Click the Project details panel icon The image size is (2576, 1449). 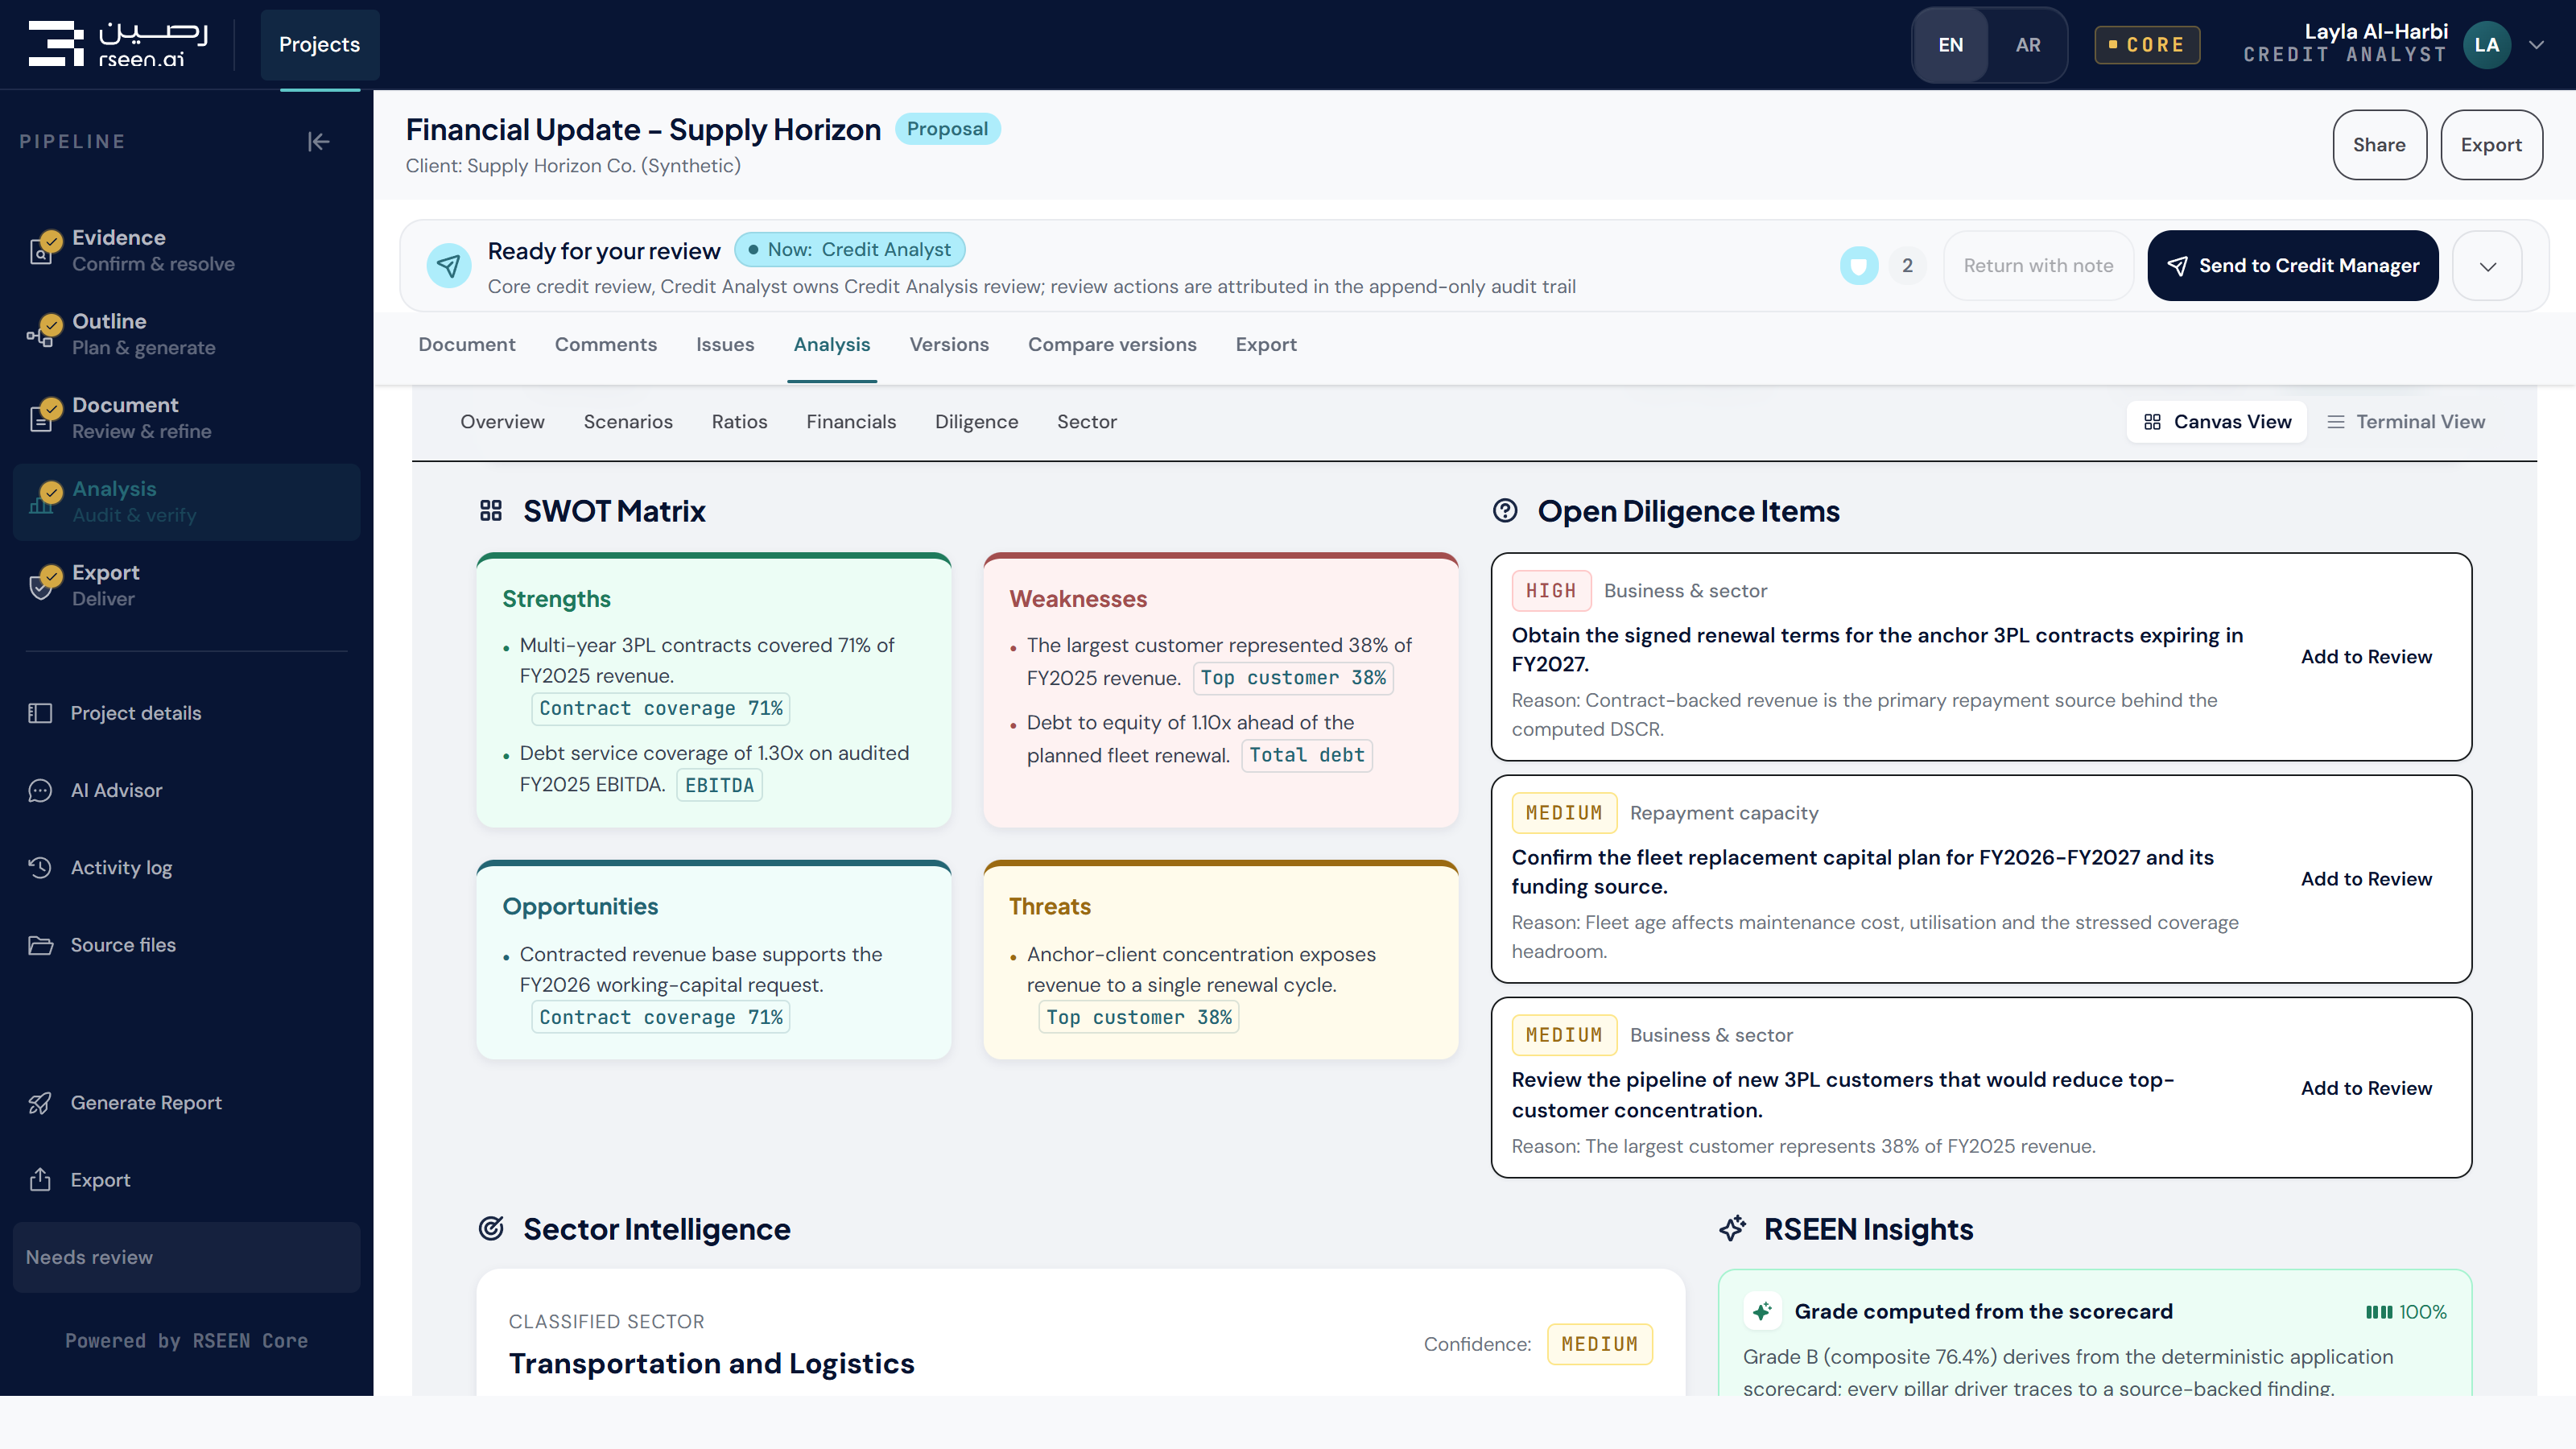click(40, 713)
